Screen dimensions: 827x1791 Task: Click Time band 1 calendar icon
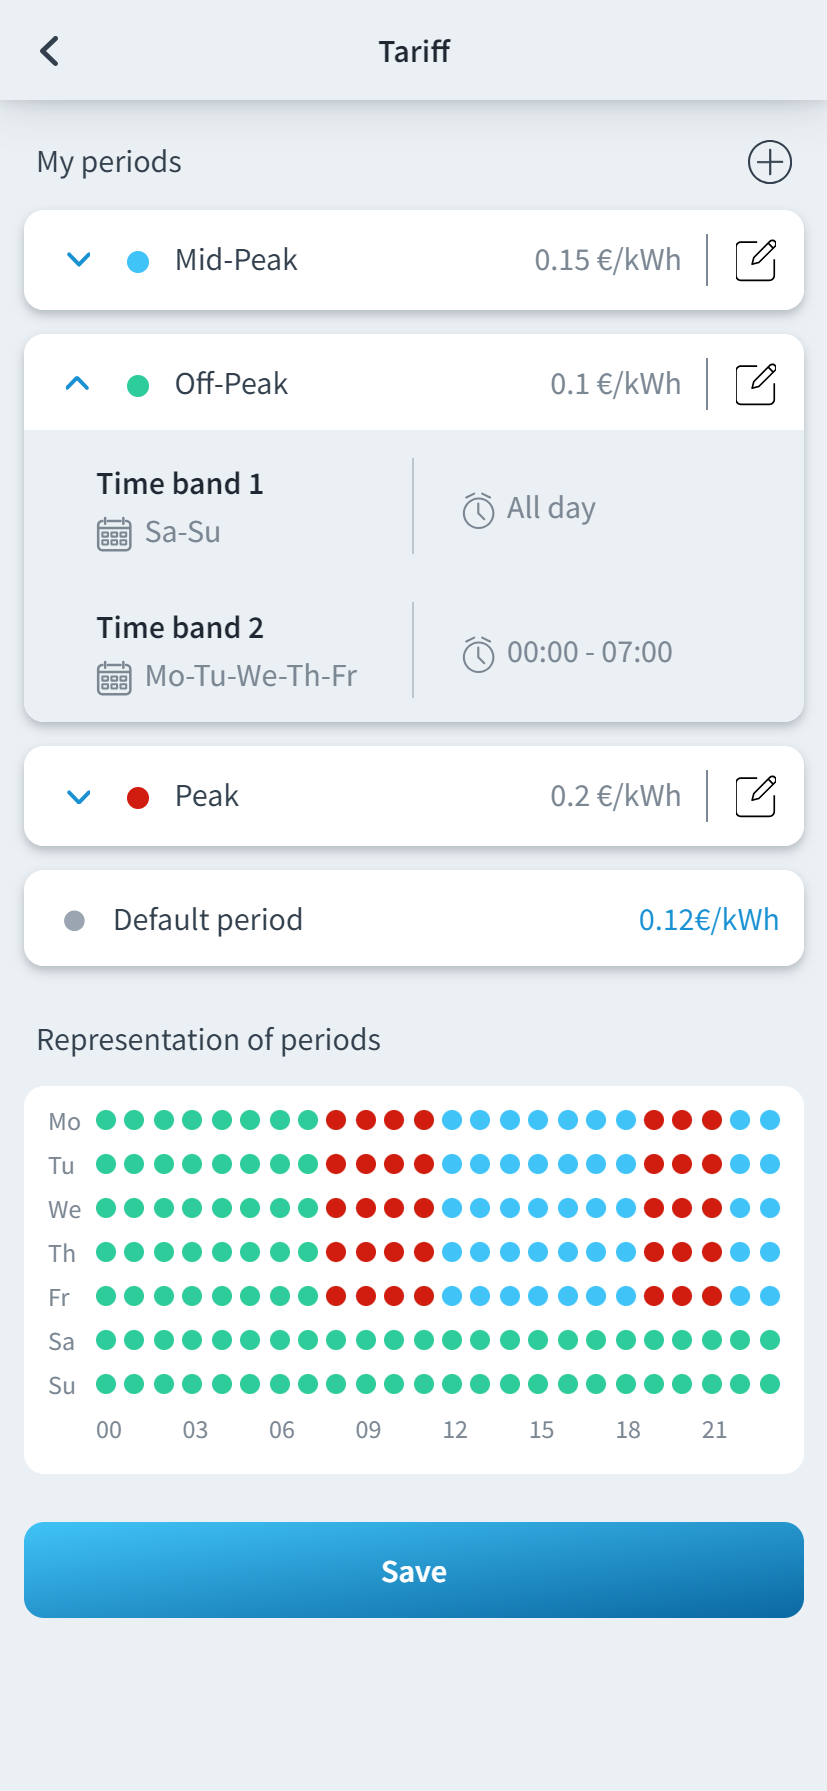point(114,534)
